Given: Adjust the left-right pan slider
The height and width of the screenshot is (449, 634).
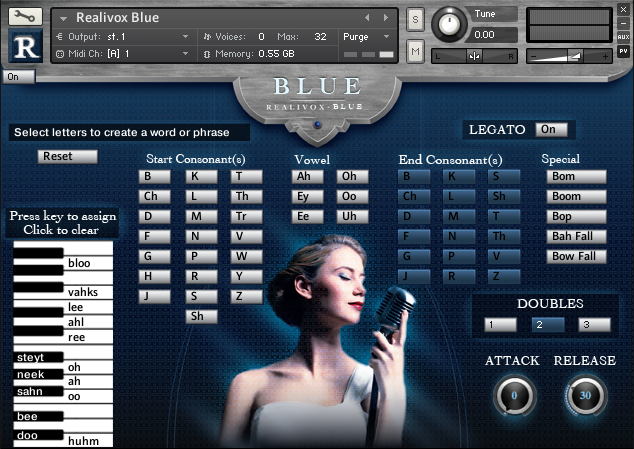Looking at the screenshot, I should coord(474,56).
